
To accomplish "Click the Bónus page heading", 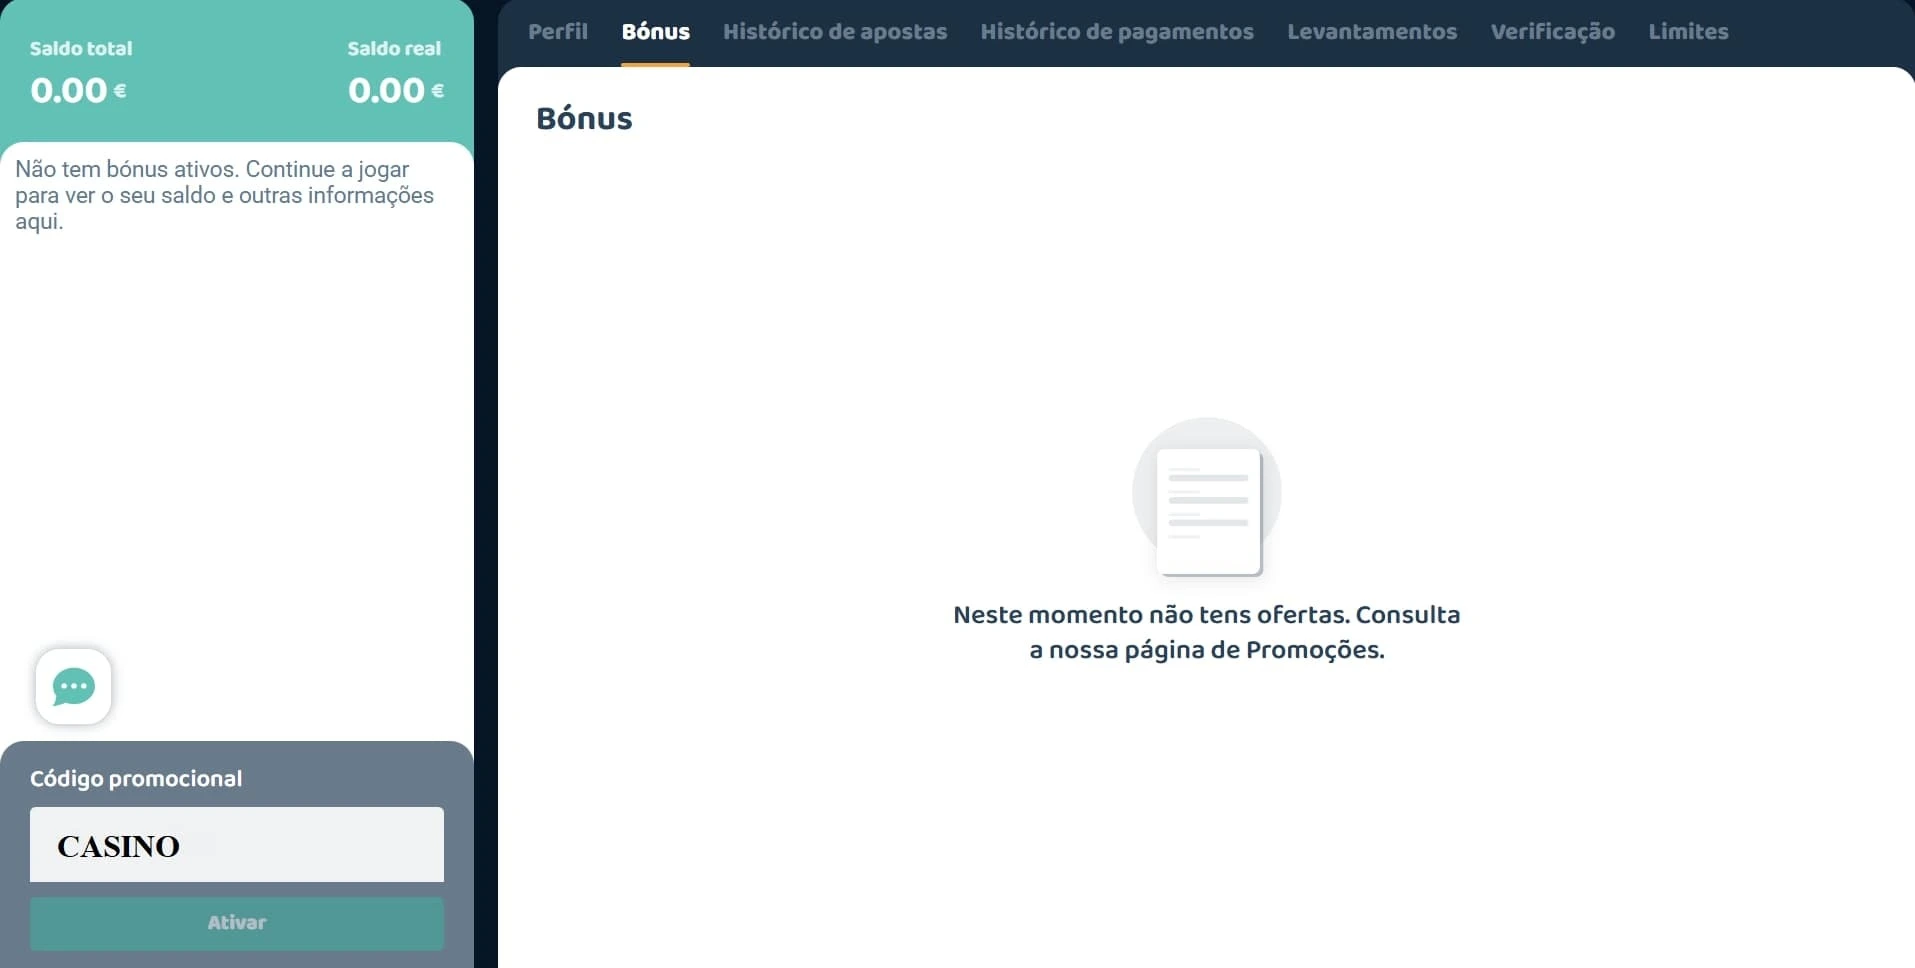I will click(584, 119).
